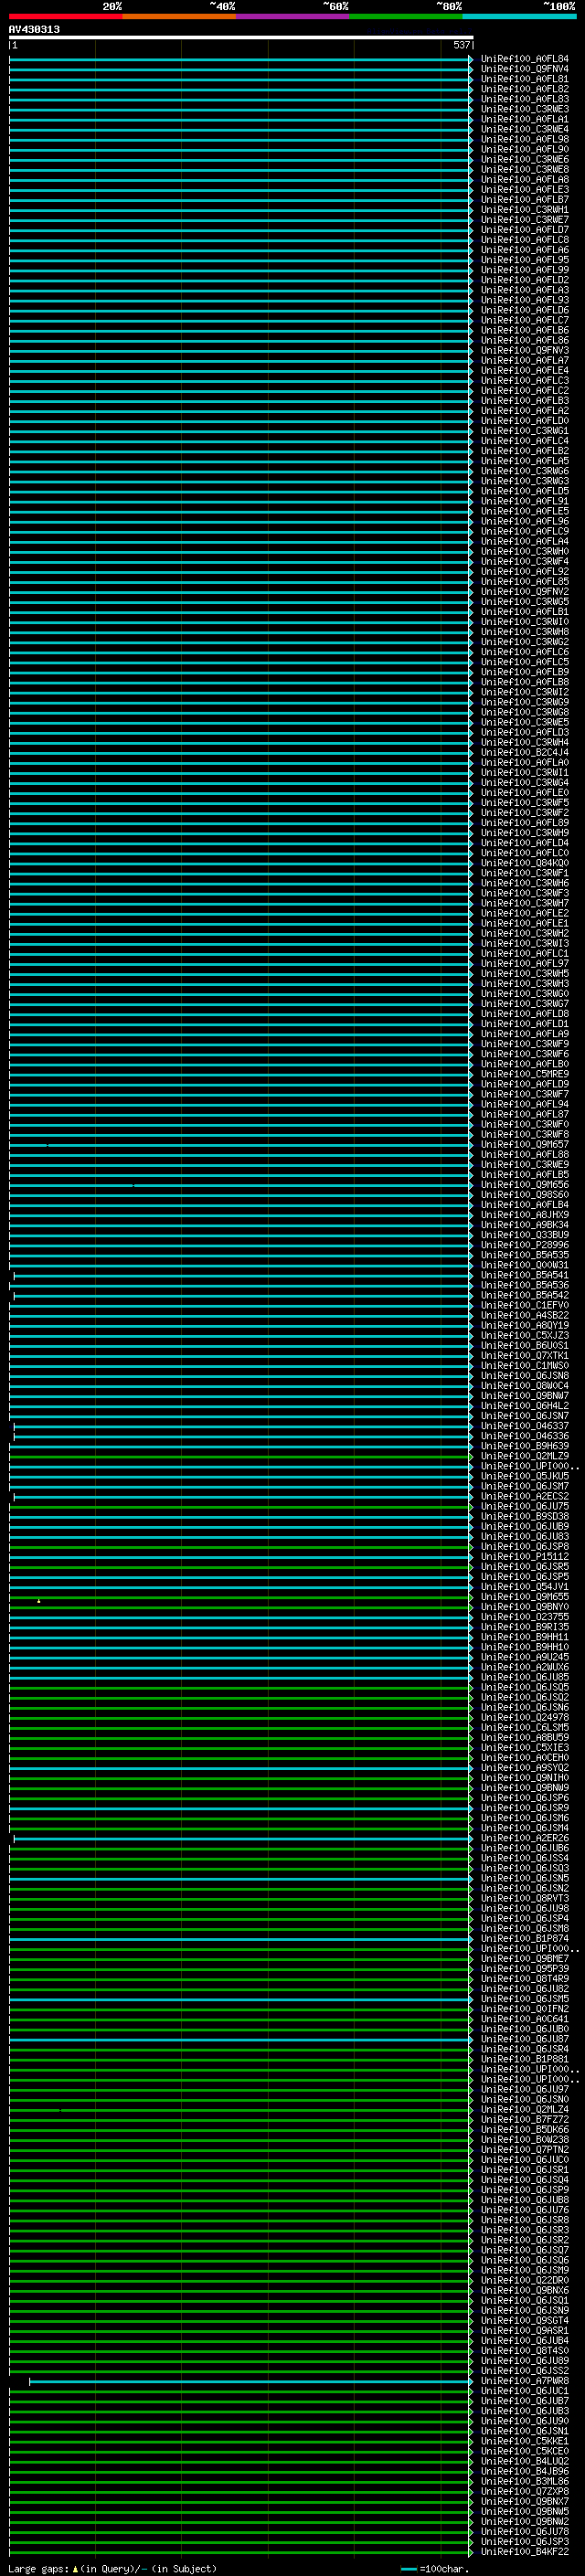Click the cyan 100char scale bar icon

(x=408, y=2568)
